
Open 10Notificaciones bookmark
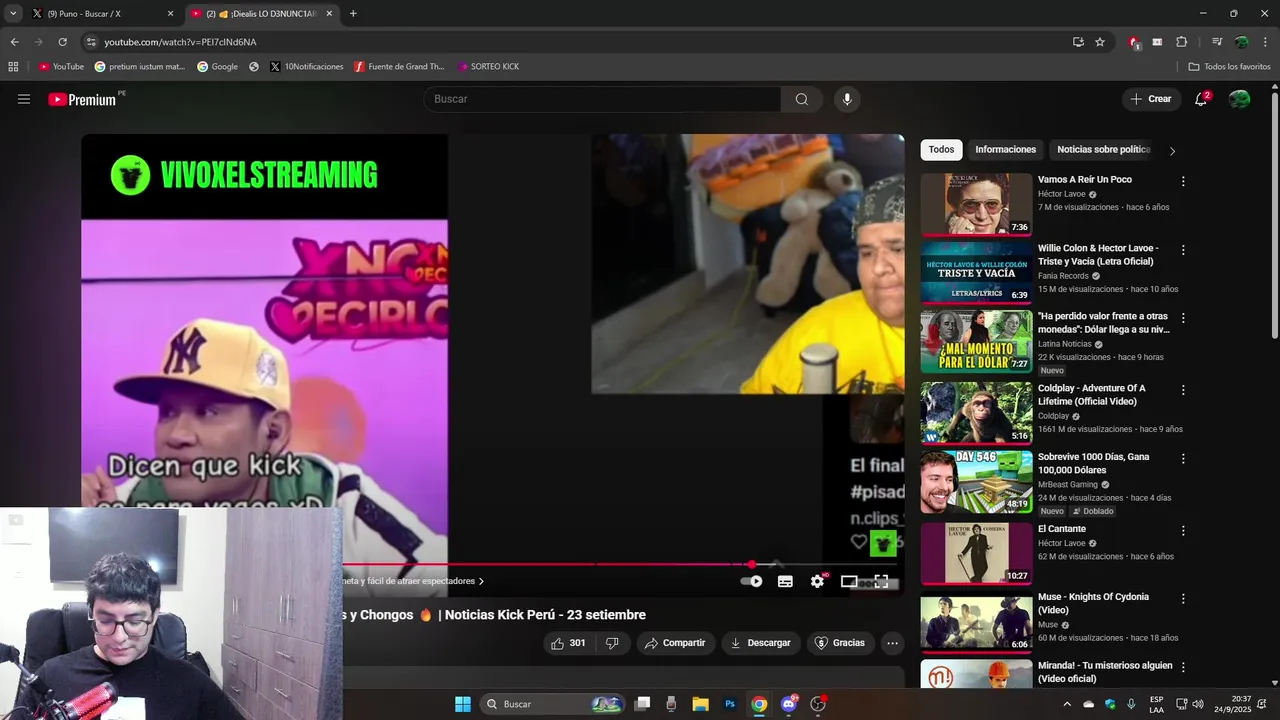tap(306, 67)
